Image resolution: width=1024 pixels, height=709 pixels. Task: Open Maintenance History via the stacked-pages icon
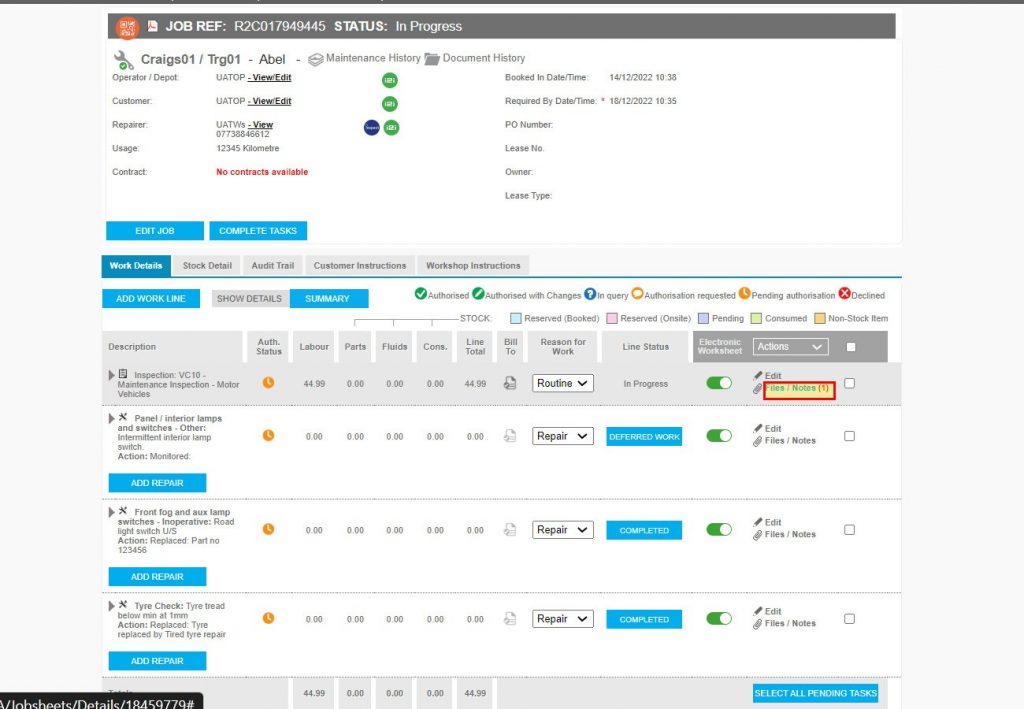pos(317,58)
